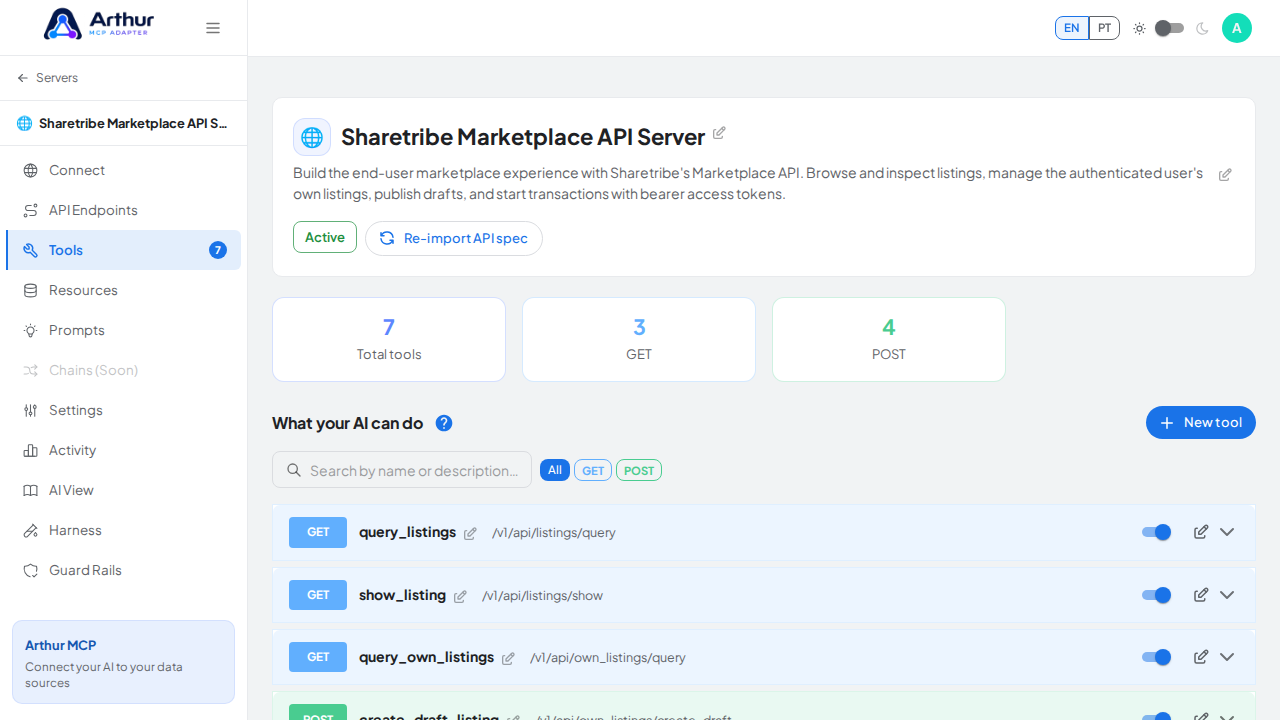
Task: Click the tools count badge 7 in sidebar
Action: (x=218, y=250)
